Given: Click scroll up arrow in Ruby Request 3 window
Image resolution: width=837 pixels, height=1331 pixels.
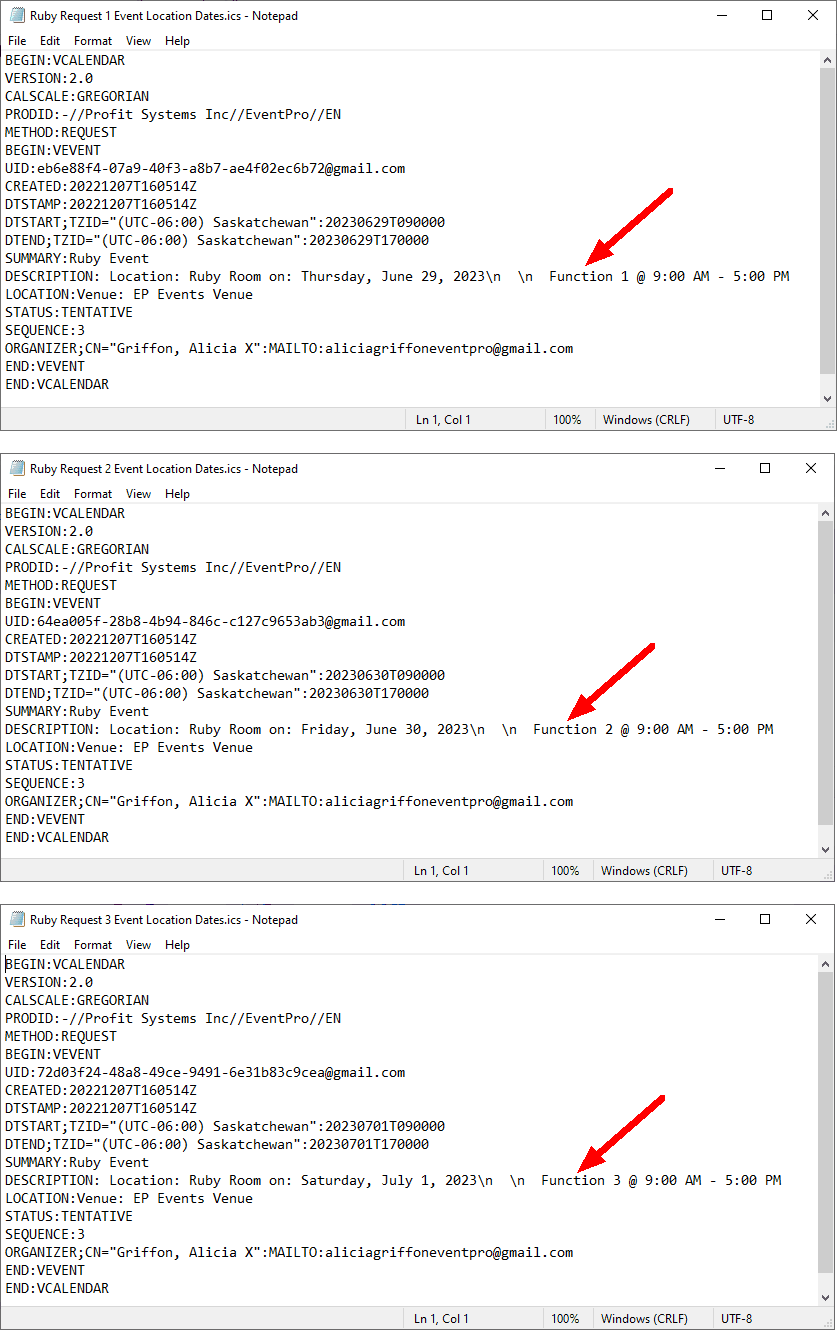Looking at the screenshot, I should coord(826,964).
